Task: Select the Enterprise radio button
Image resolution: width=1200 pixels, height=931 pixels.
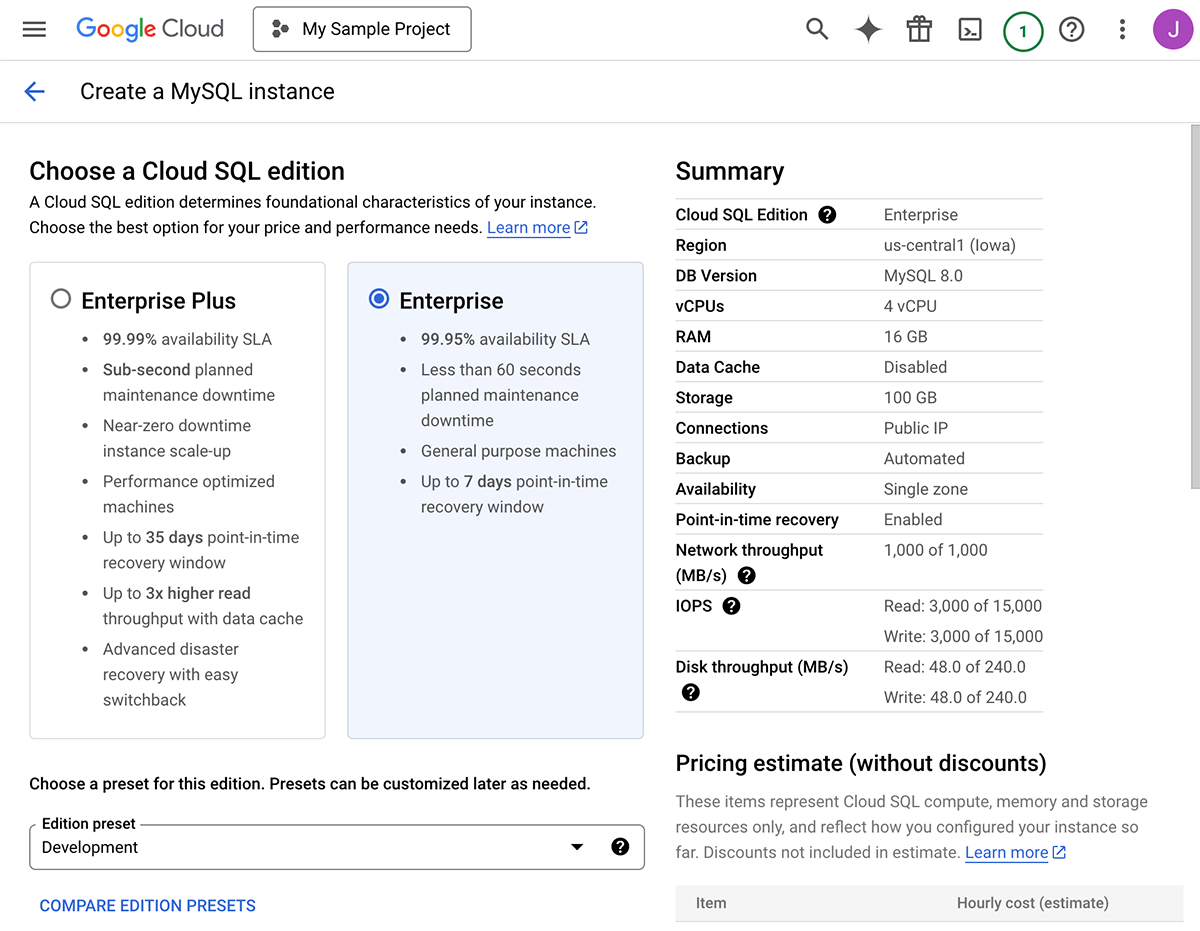Action: 379,299
